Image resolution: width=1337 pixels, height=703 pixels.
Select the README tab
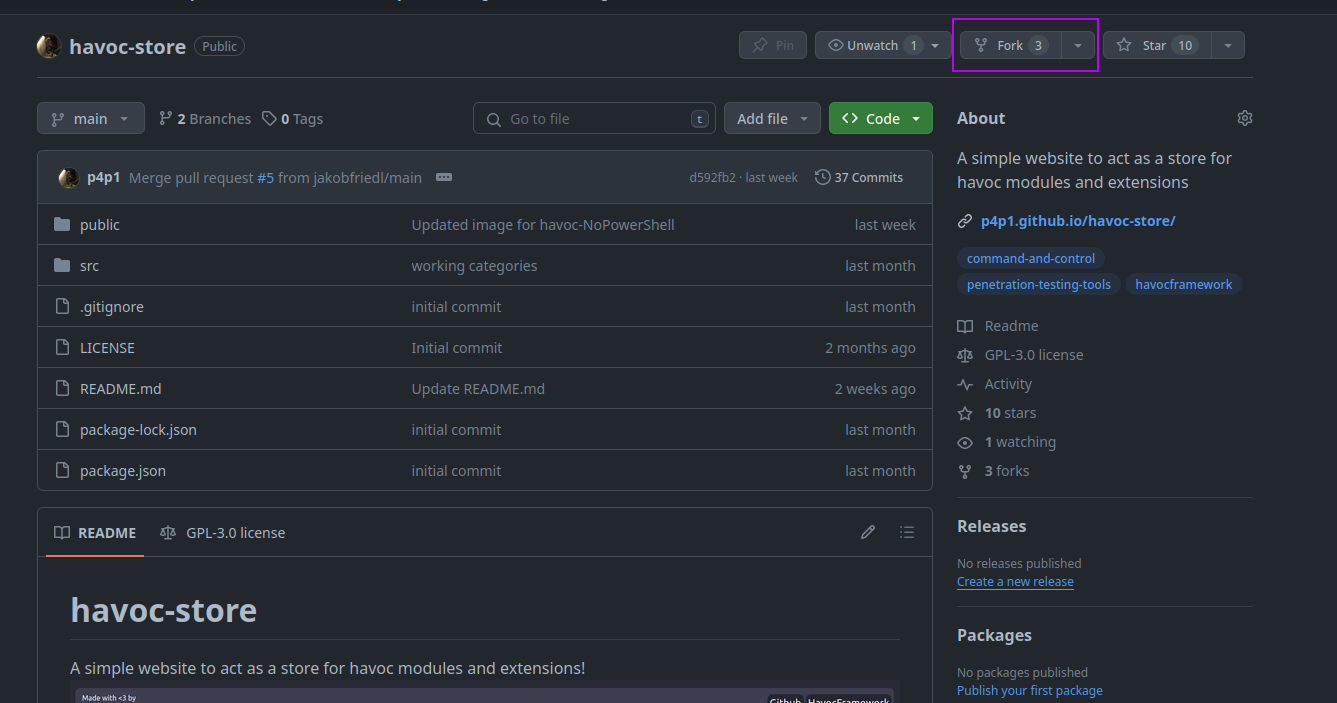point(95,532)
